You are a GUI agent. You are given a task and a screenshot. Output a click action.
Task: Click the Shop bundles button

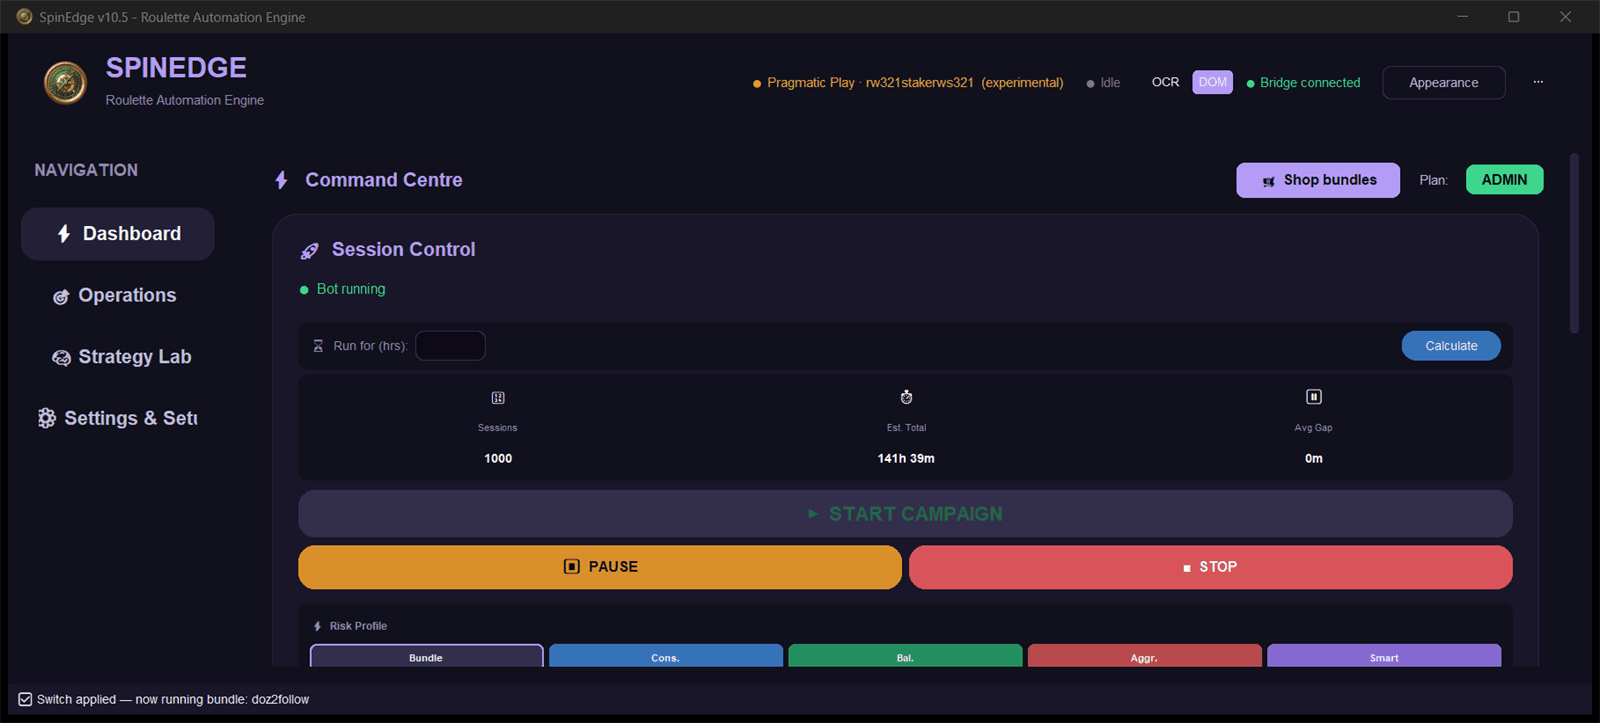[x=1318, y=180]
